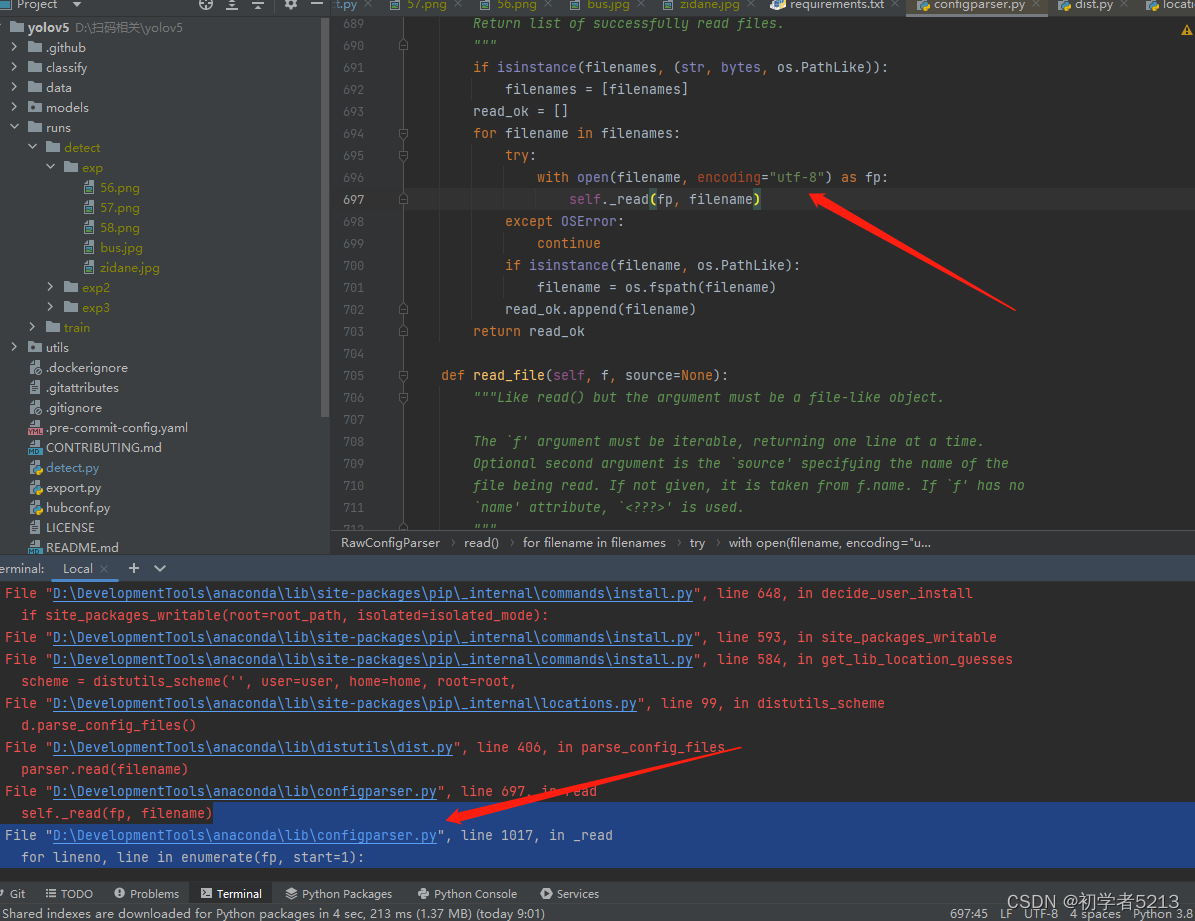This screenshot has width=1195, height=921.
Task: Click the expand all icon in Project toolbar
Action: click(x=232, y=5)
